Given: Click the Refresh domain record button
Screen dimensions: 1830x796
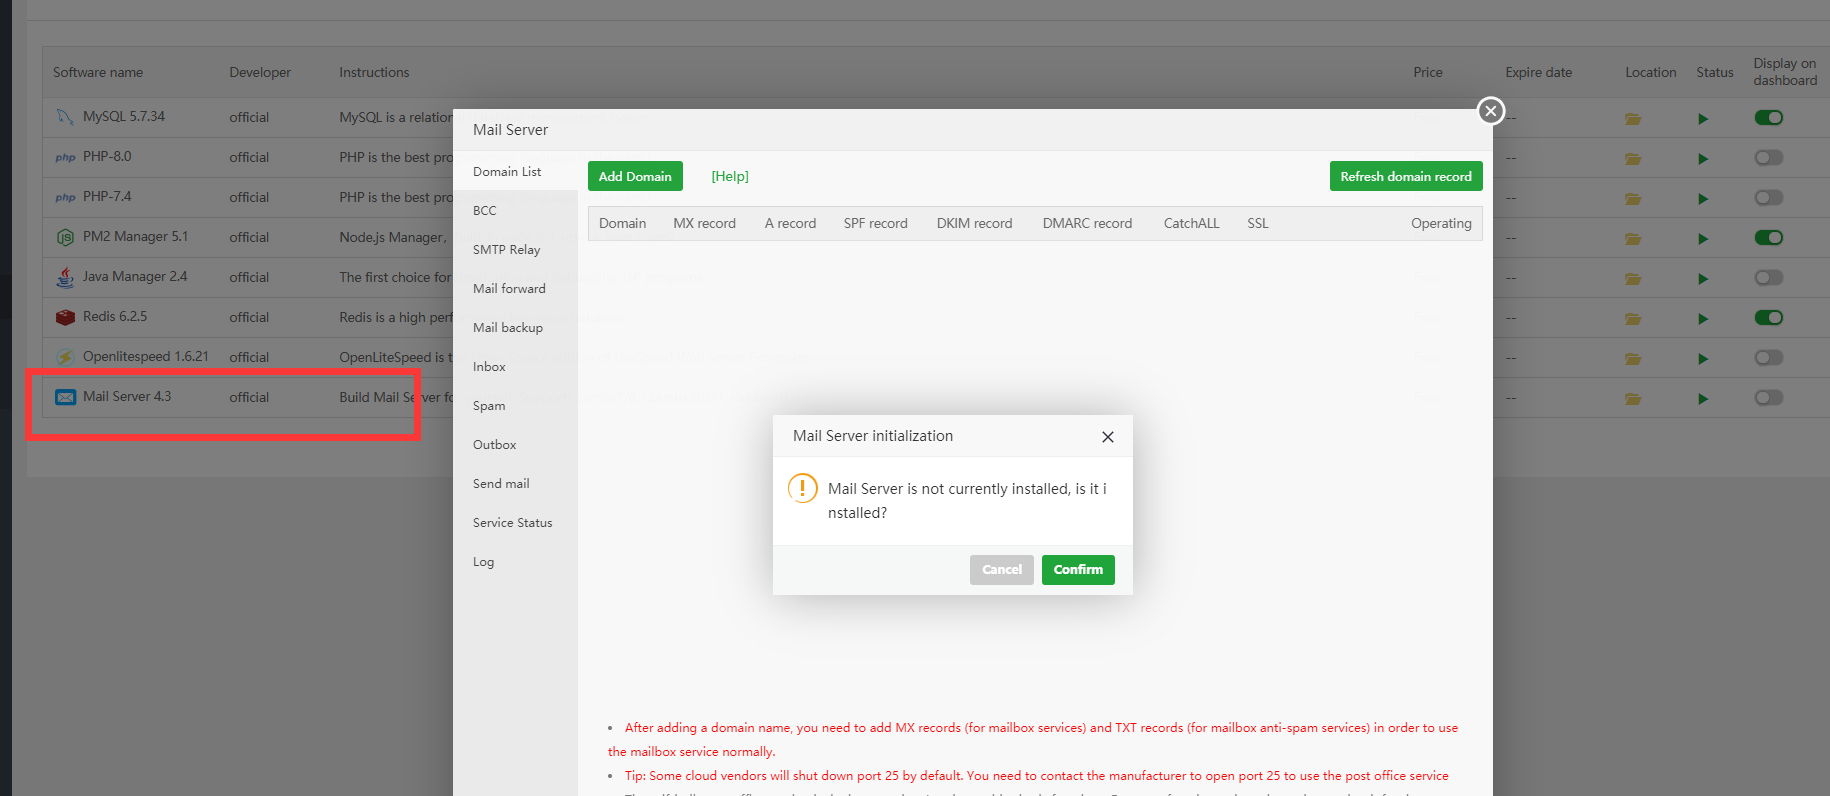Looking at the screenshot, I should coord(1406,176).
